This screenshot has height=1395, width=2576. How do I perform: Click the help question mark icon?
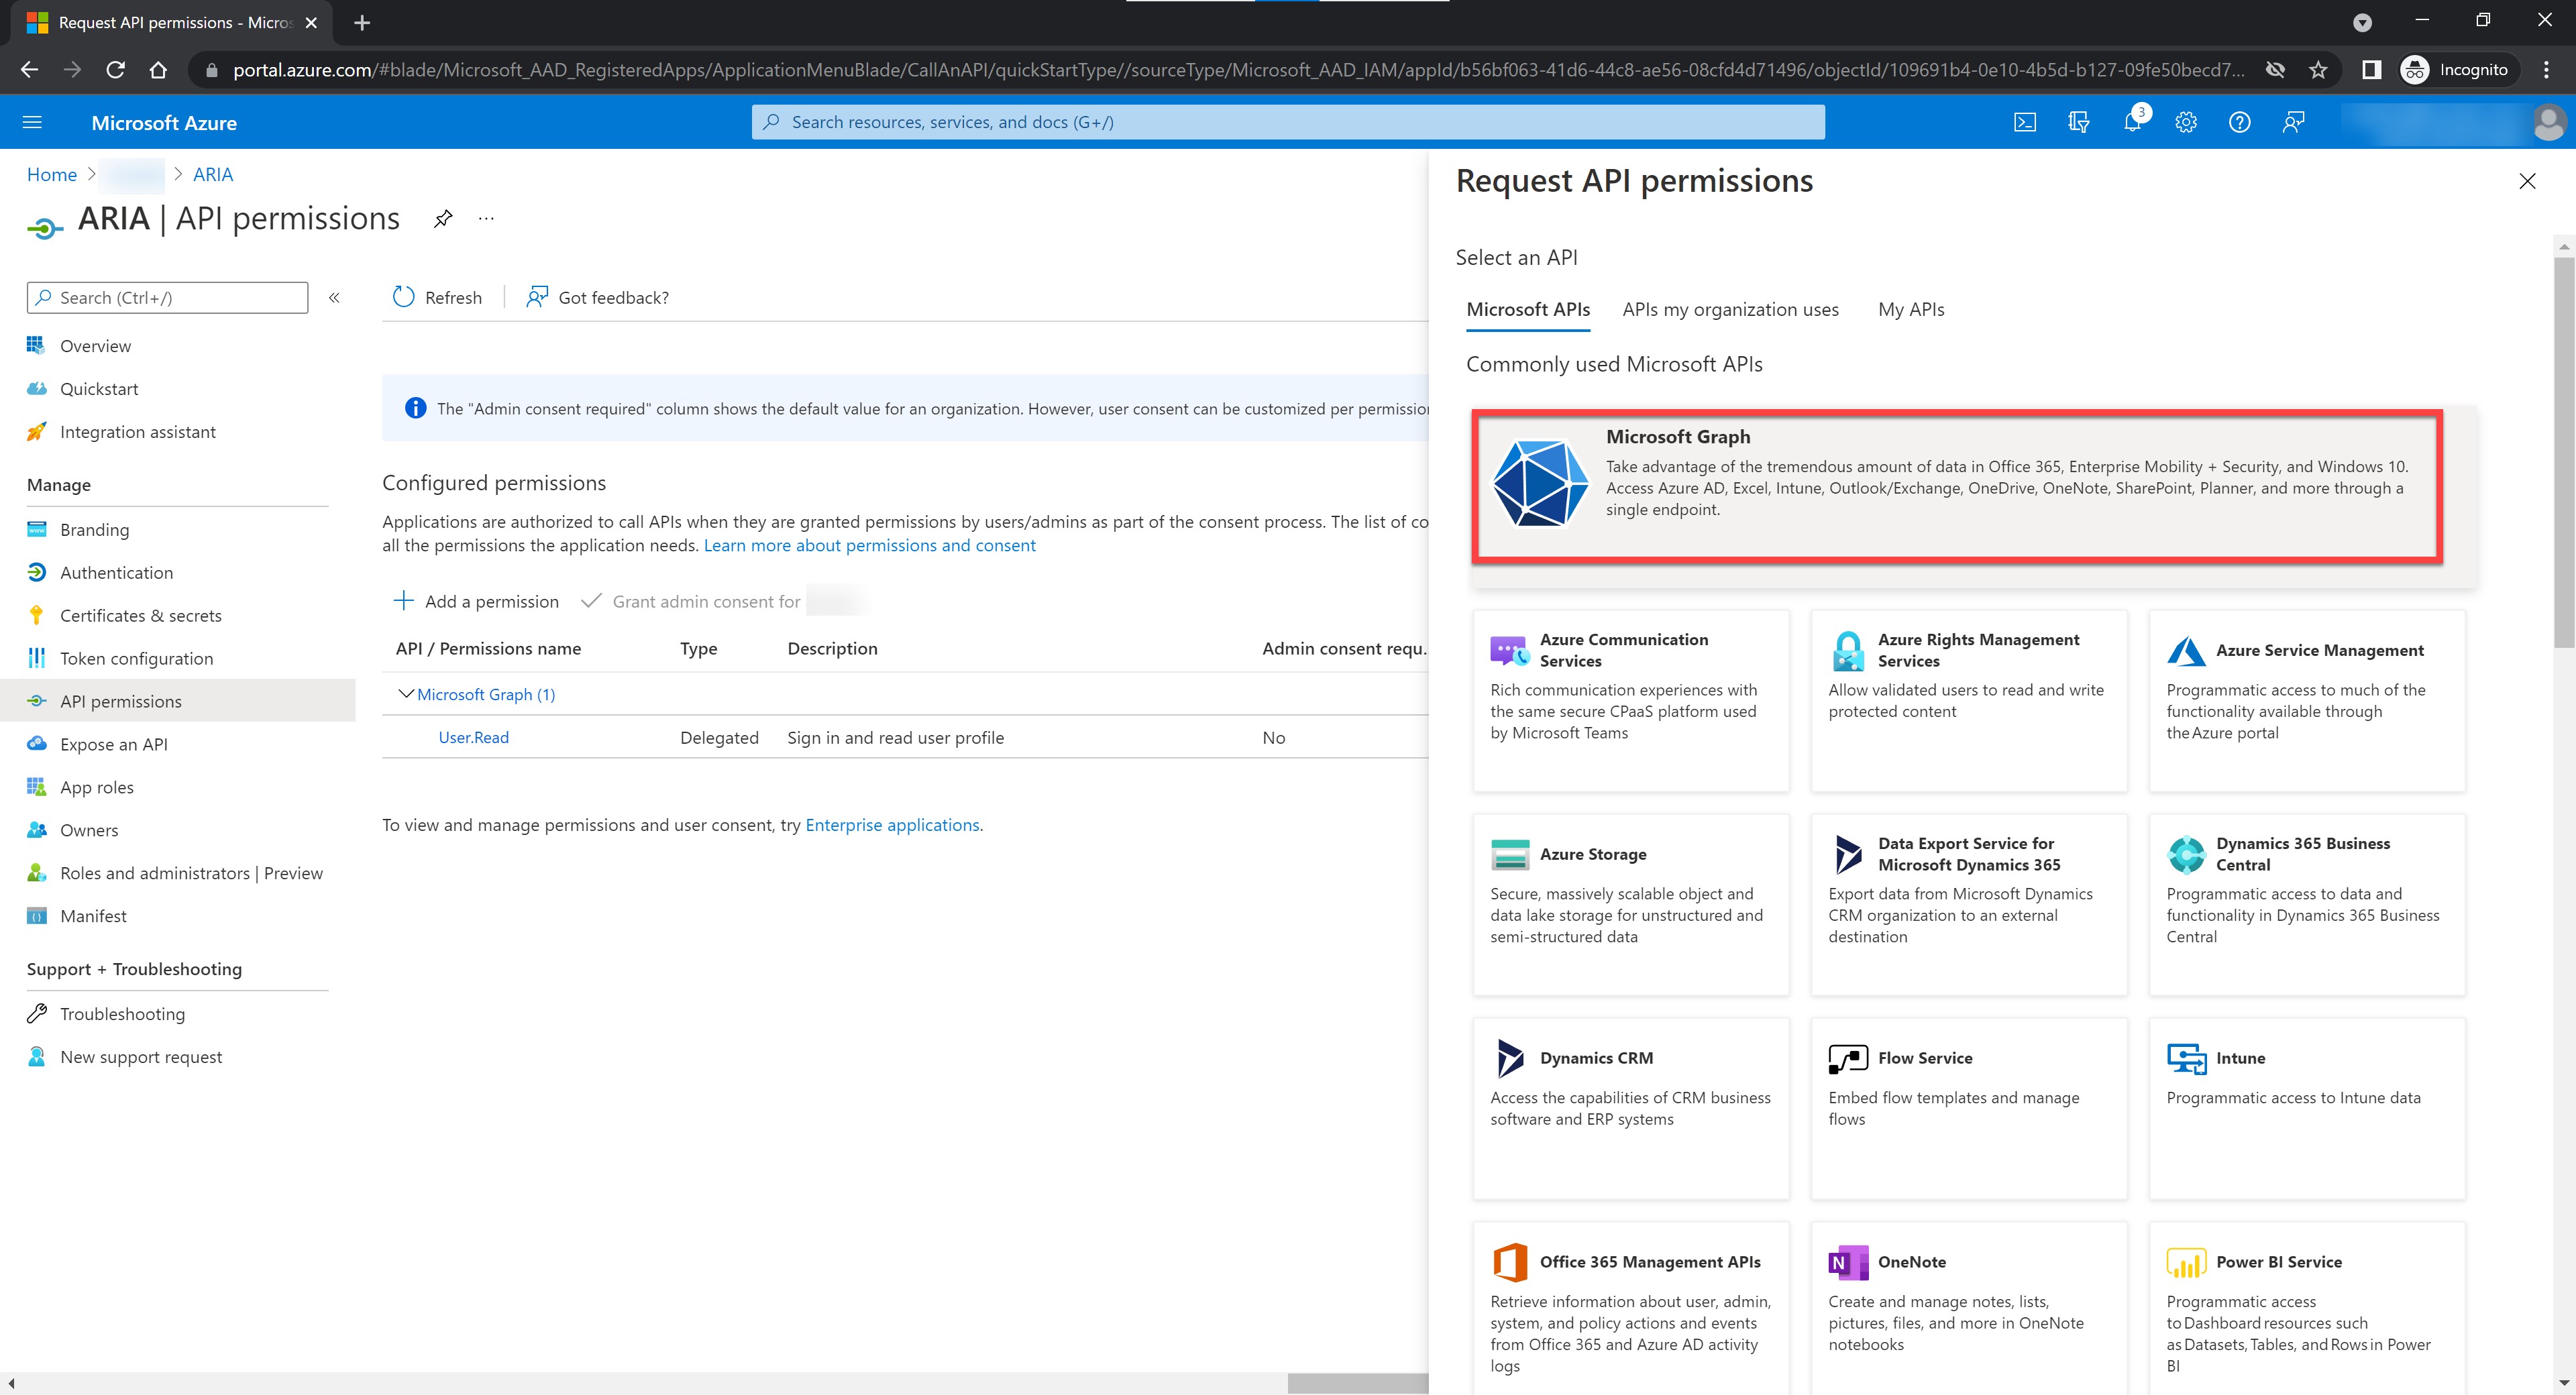click(x=2240, y=122)
